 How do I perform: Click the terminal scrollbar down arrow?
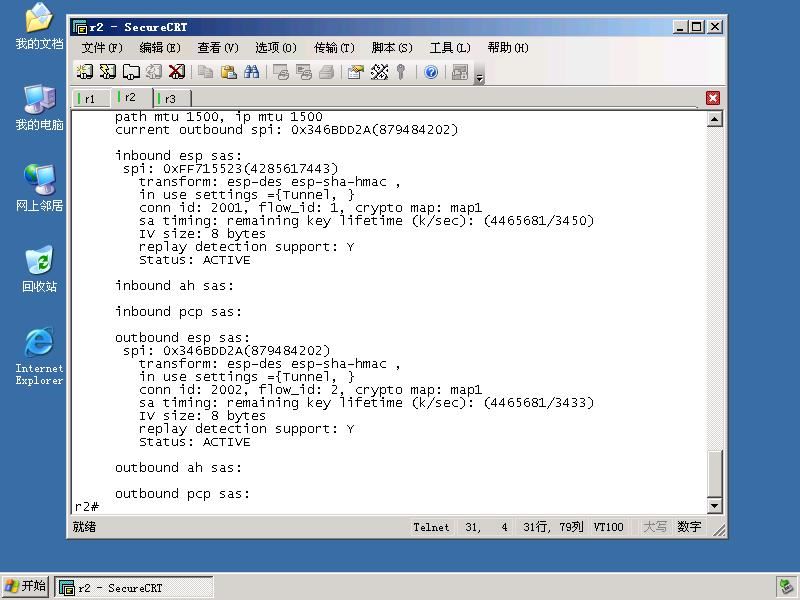714,506
